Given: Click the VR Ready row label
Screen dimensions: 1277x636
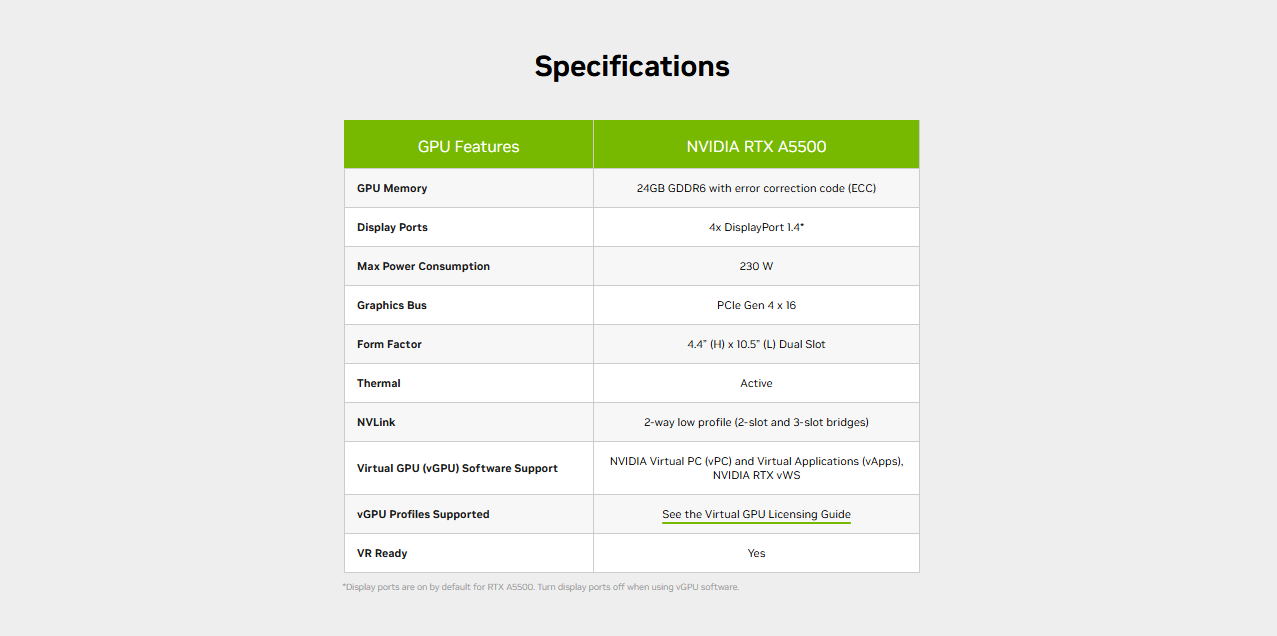Looking at the screenshot, I should tap(382, 553).
